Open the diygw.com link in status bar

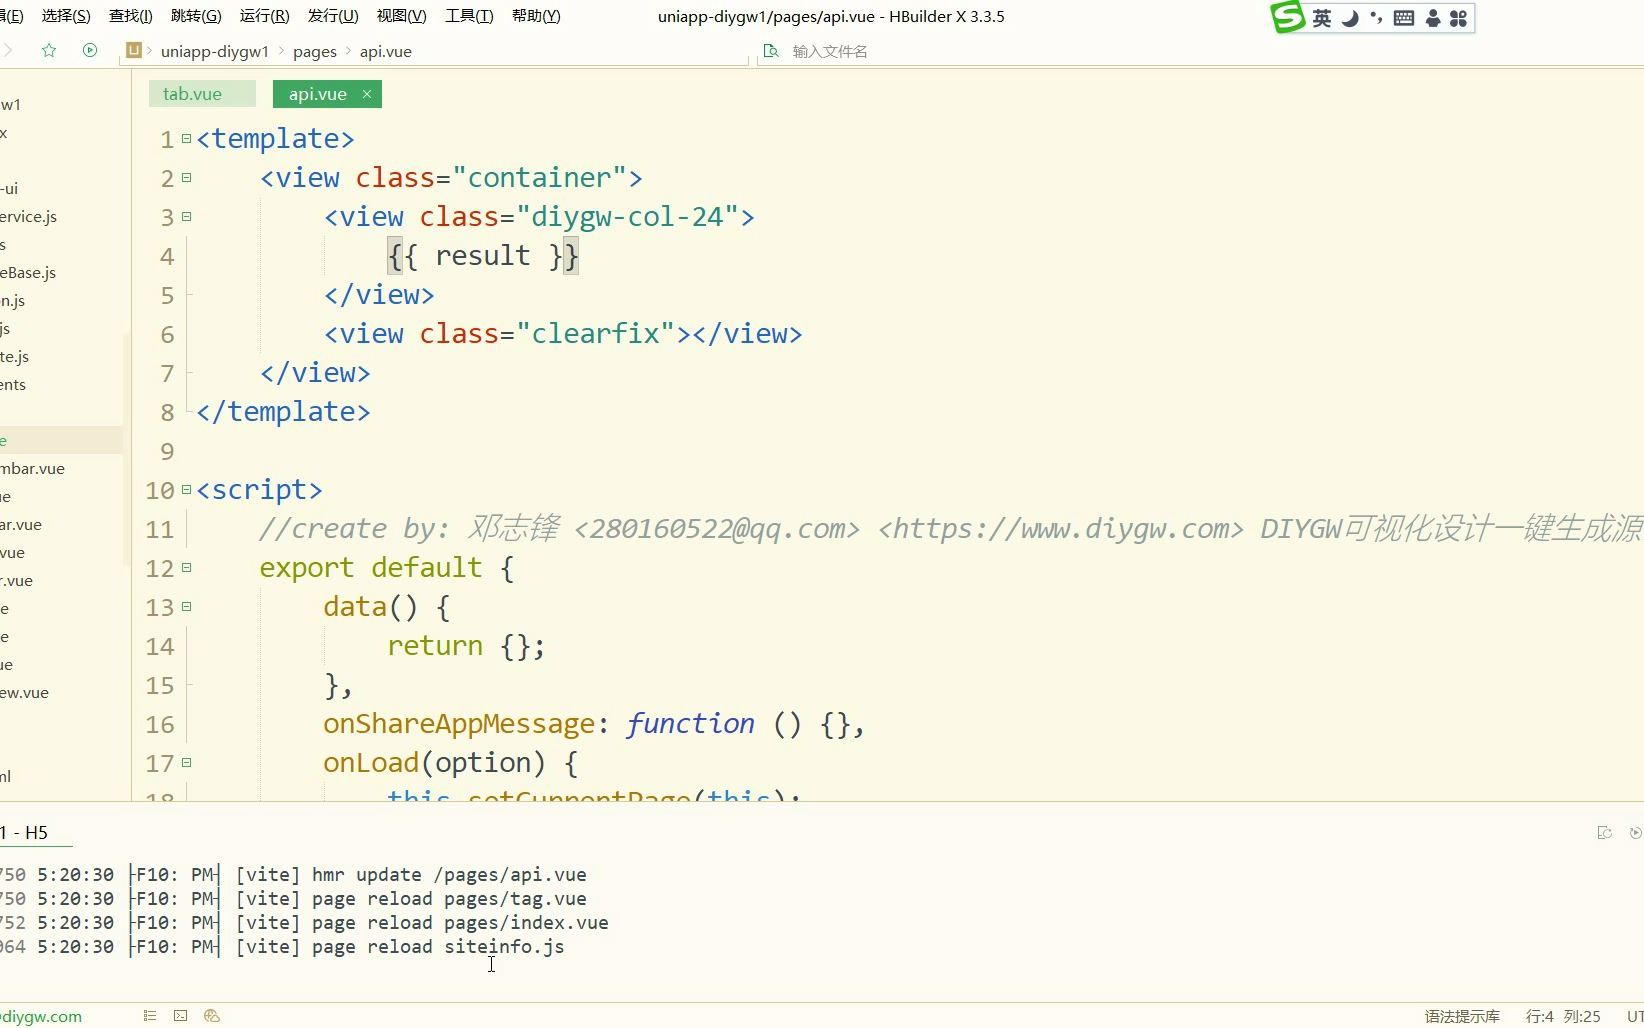(41, 1016)
